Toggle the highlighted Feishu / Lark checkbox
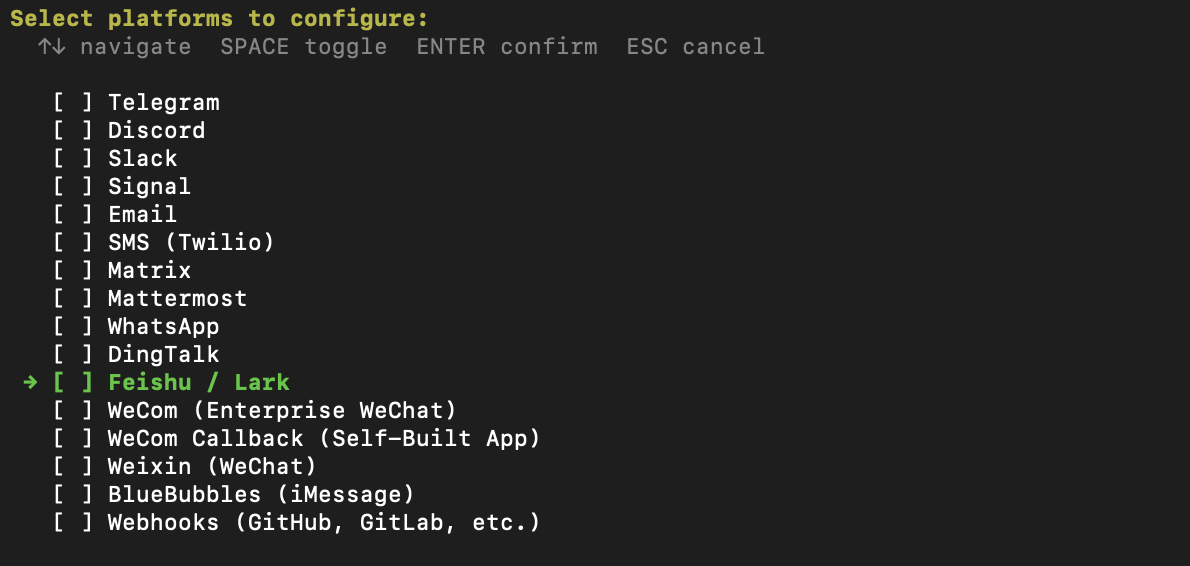Screen dimensions: 1190x566 point(73,383)
